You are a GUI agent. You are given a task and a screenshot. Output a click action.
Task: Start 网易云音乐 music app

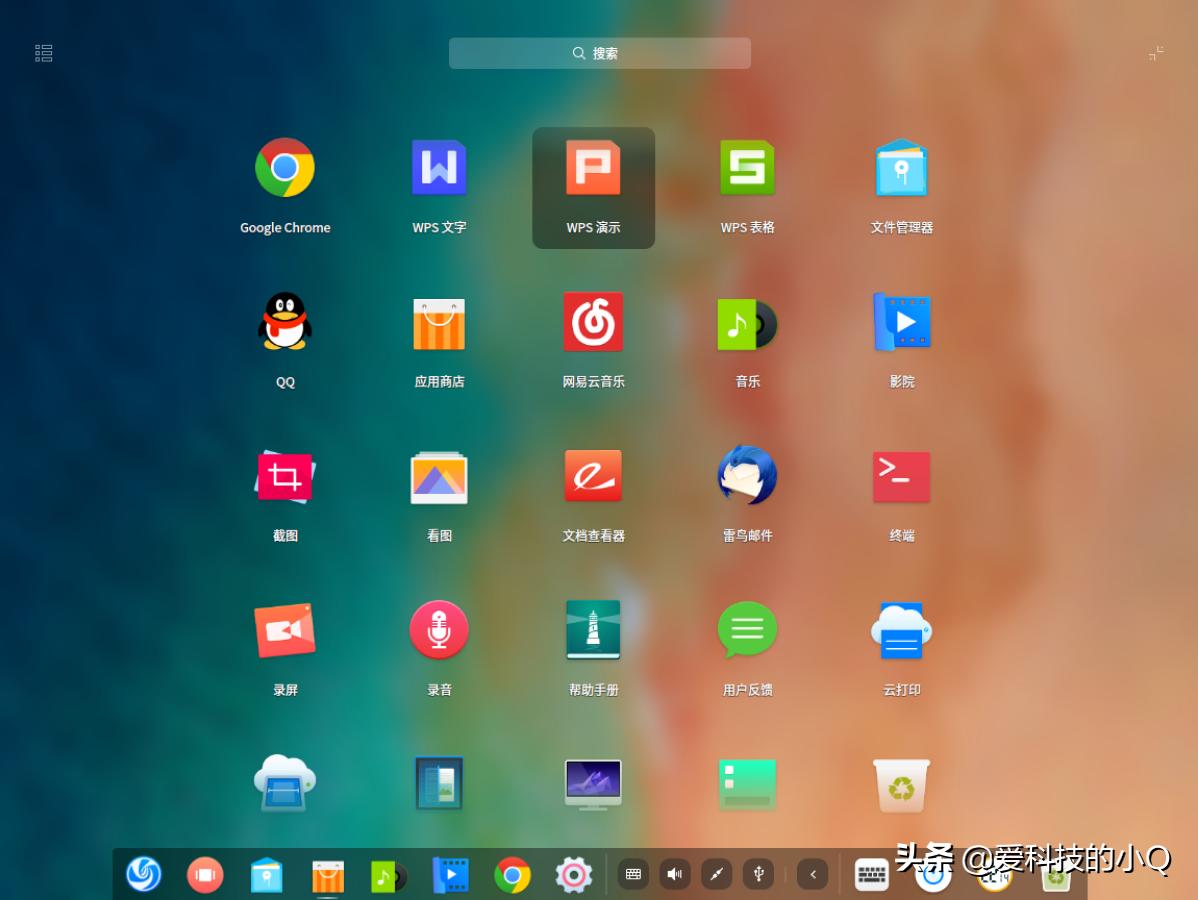pyautogui.click(x=593, y=322)
